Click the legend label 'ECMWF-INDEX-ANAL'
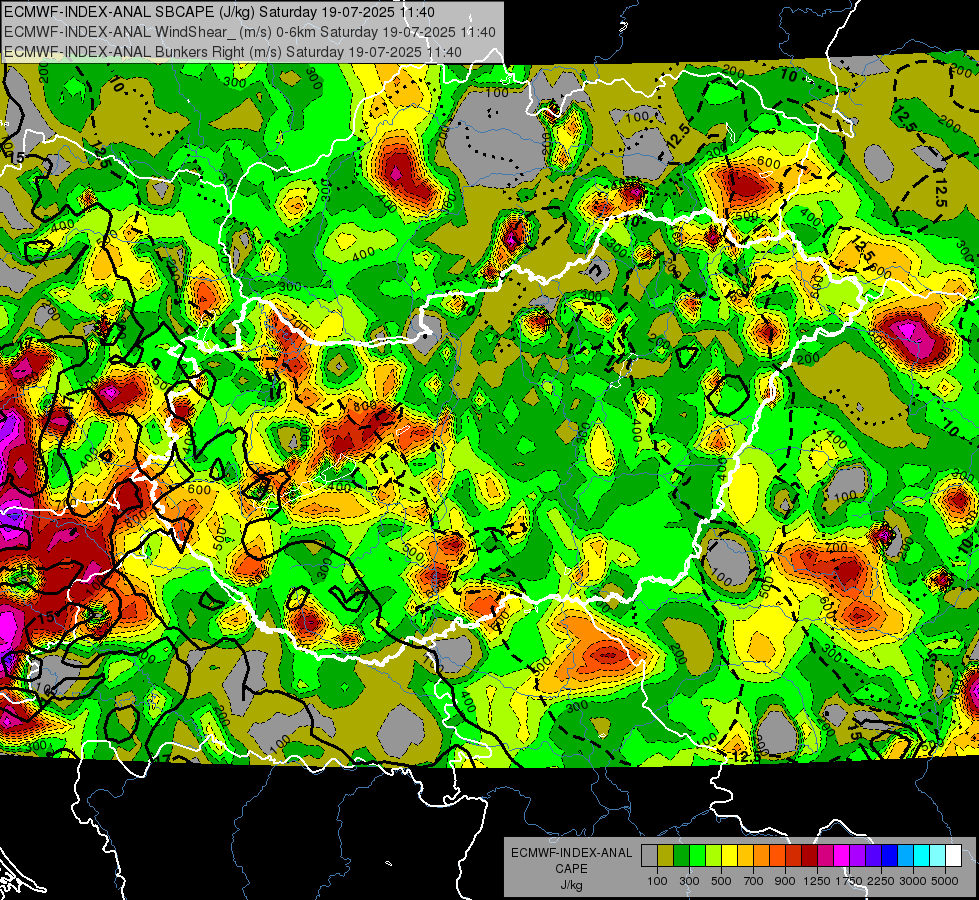Image resolution: width=979 pixels, height=900 pixels. 572,853
